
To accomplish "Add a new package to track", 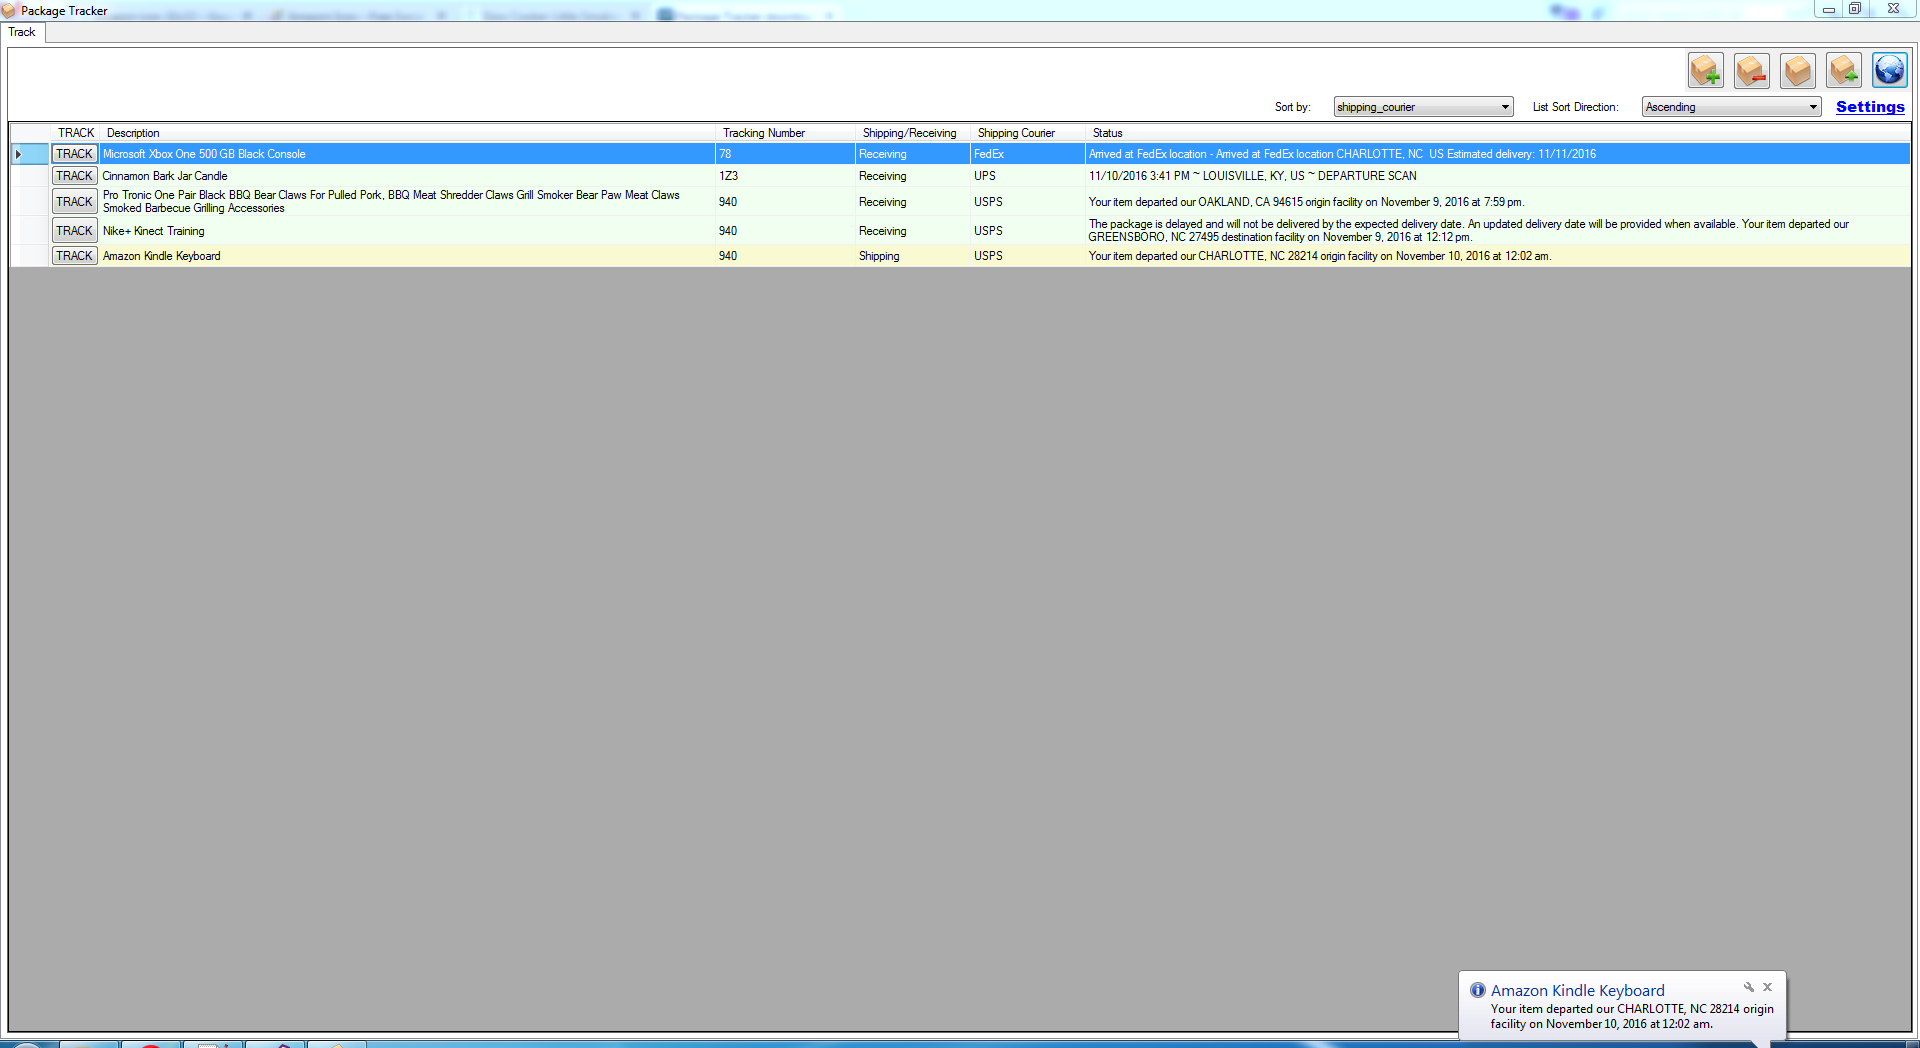I will coord(1705,70).
